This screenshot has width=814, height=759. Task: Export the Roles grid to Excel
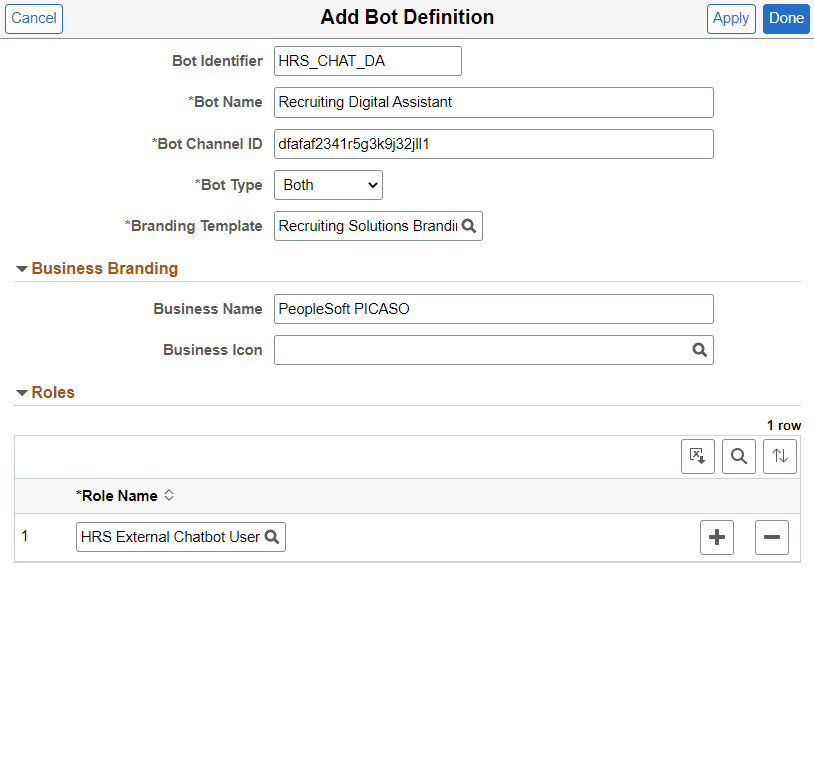click(x=698, y=456)
